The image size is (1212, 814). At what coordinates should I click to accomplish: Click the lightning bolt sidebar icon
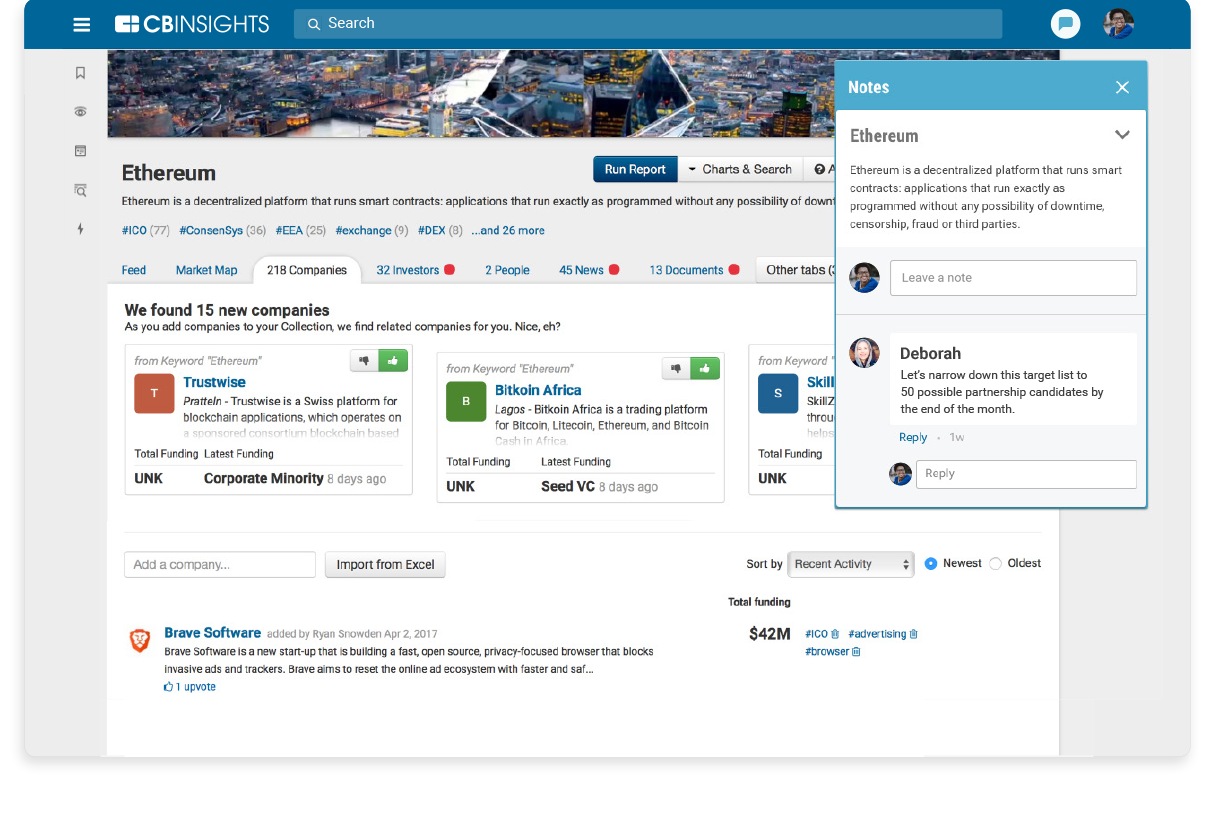[81, 229]
